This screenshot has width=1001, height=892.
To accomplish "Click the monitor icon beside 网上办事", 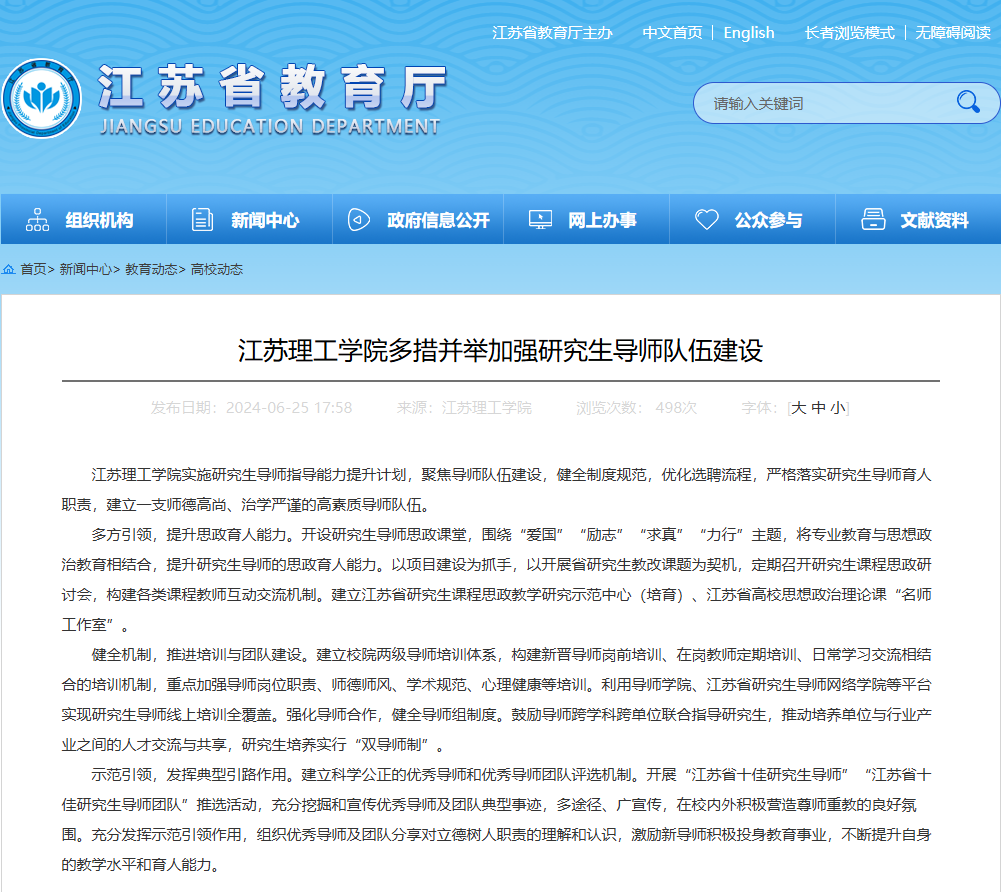I will pyautogui.click(x=540, y=220).
